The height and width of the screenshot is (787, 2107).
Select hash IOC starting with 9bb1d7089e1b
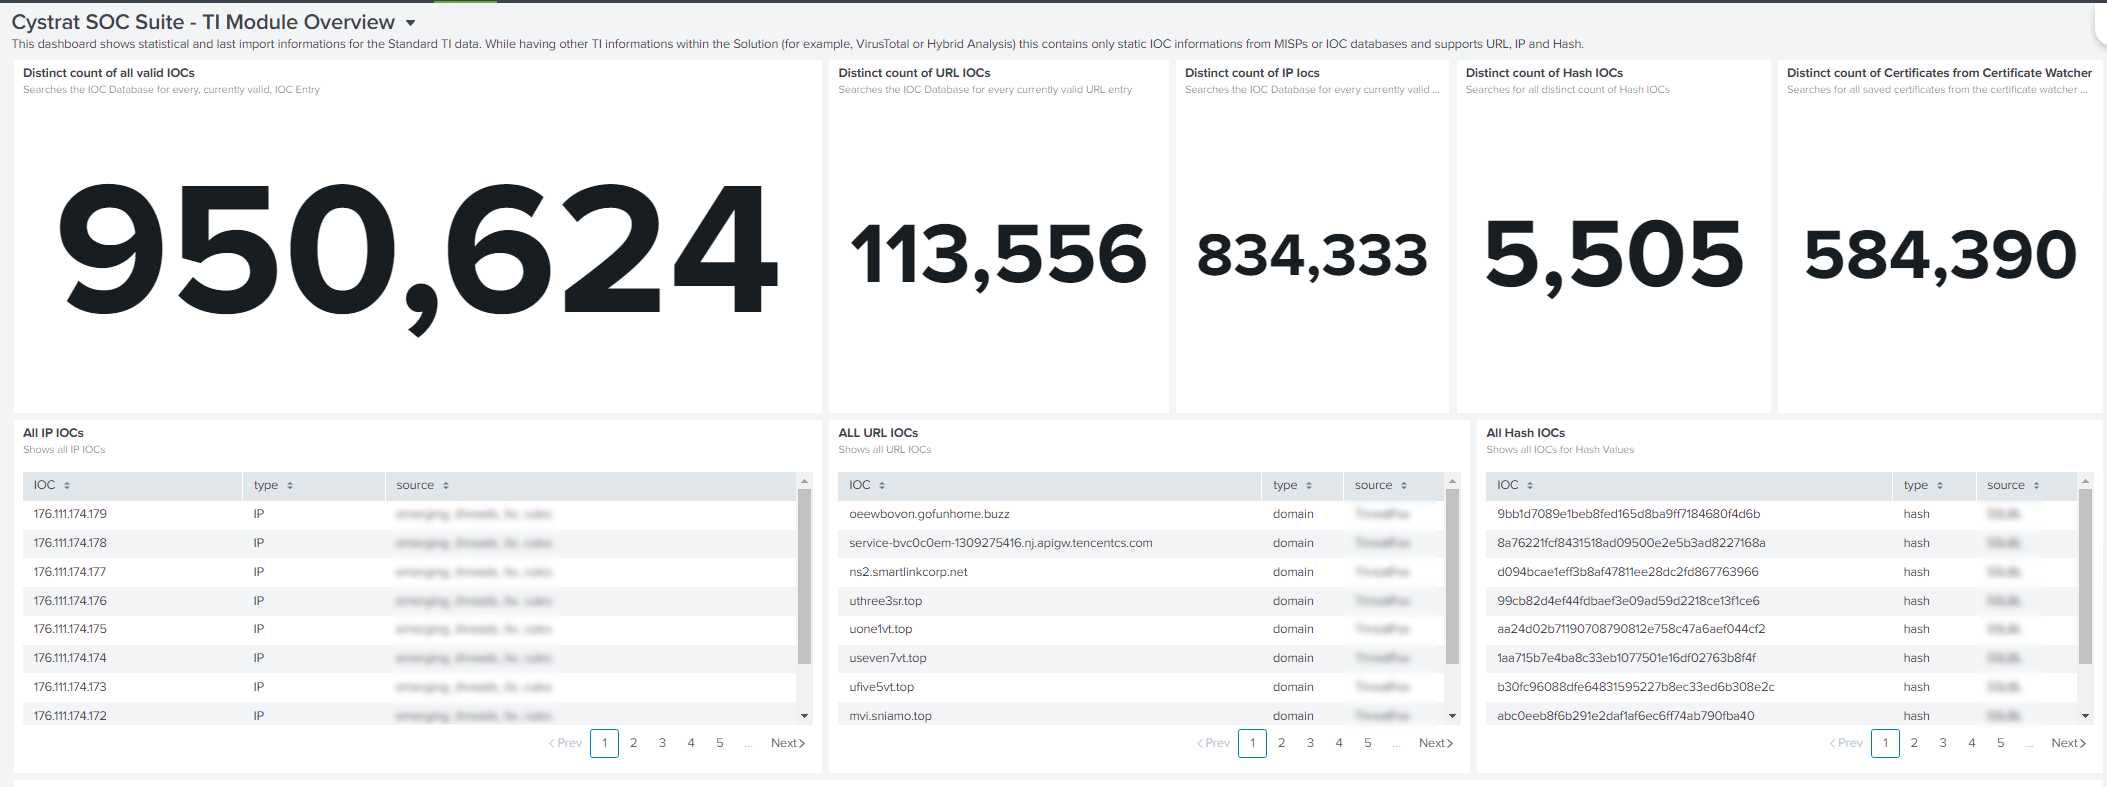(1628, 514)
